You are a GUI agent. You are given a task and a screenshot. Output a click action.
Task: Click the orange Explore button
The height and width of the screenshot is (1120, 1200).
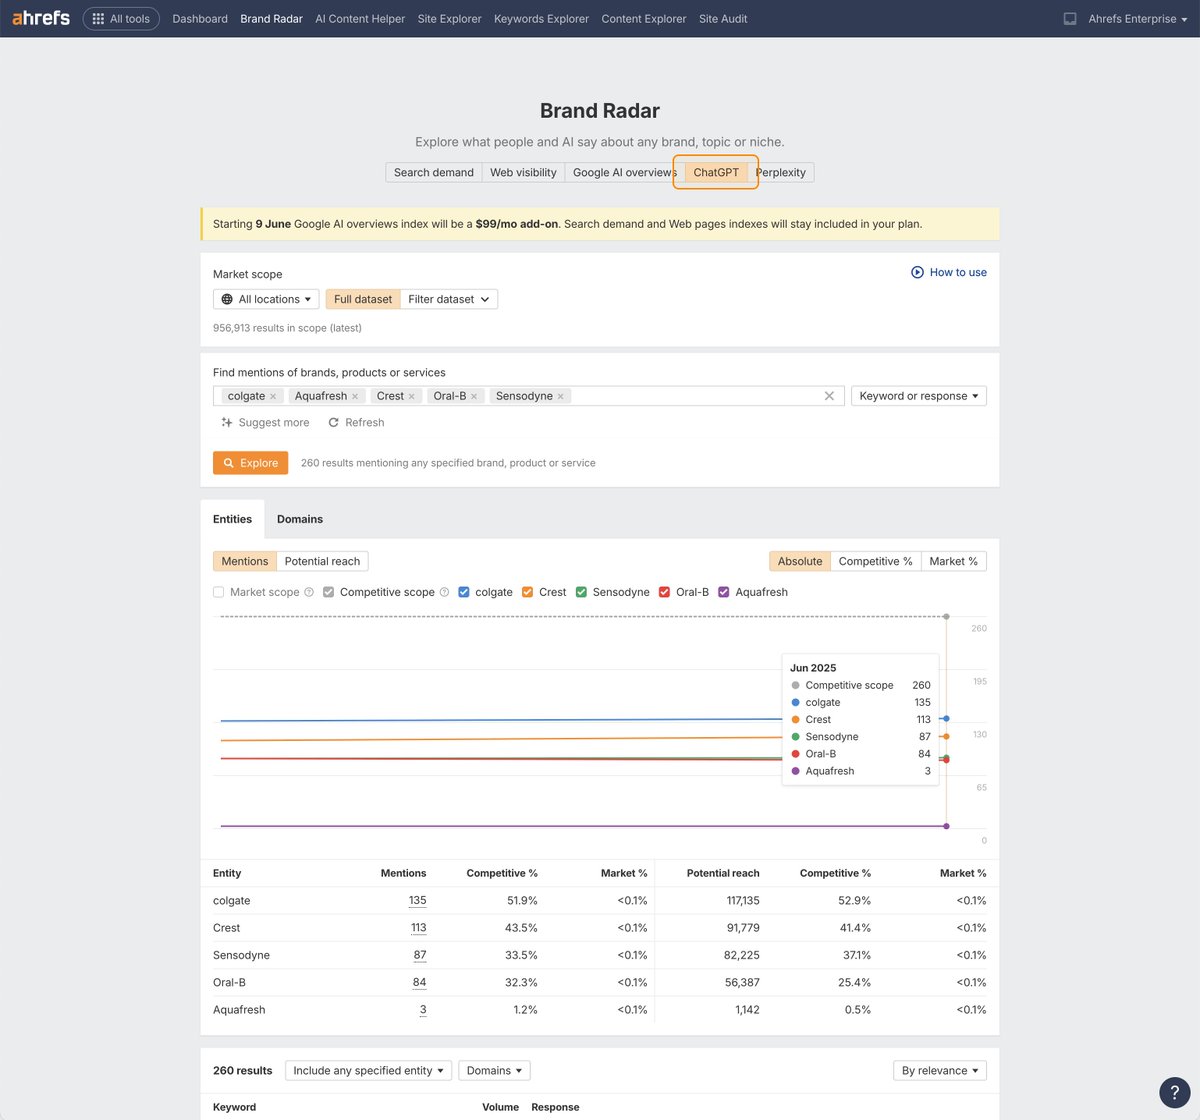pos(251,463)
